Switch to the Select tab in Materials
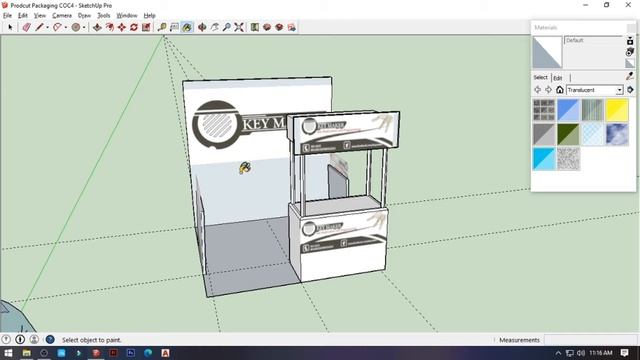The width and height of the screenshot is (640, 360). (x=540, y=77)
